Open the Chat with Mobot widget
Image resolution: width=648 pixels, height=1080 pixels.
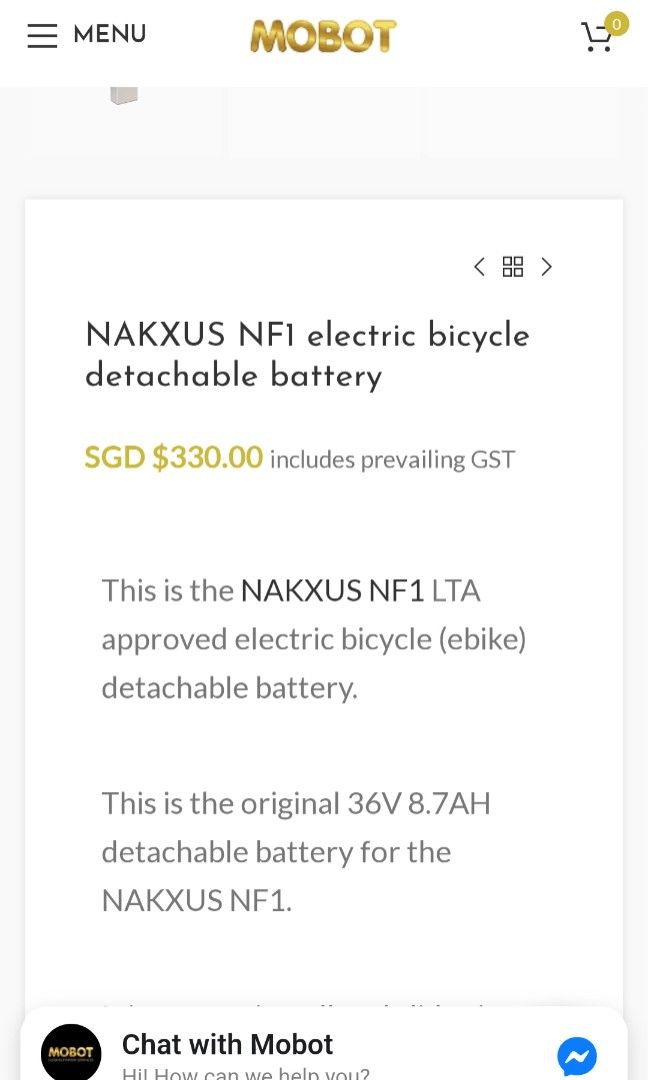pos(226,1044)
